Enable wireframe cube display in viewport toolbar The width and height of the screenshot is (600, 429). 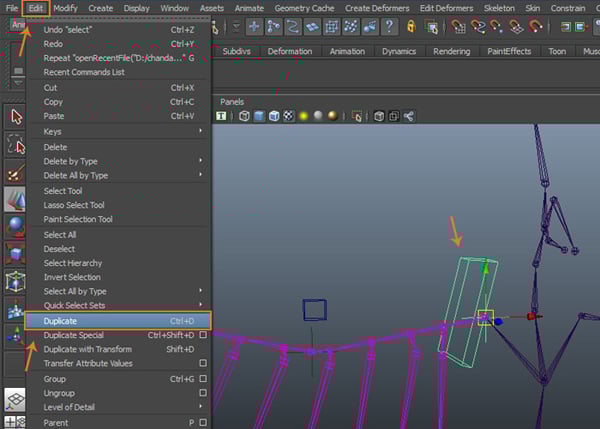245,117
